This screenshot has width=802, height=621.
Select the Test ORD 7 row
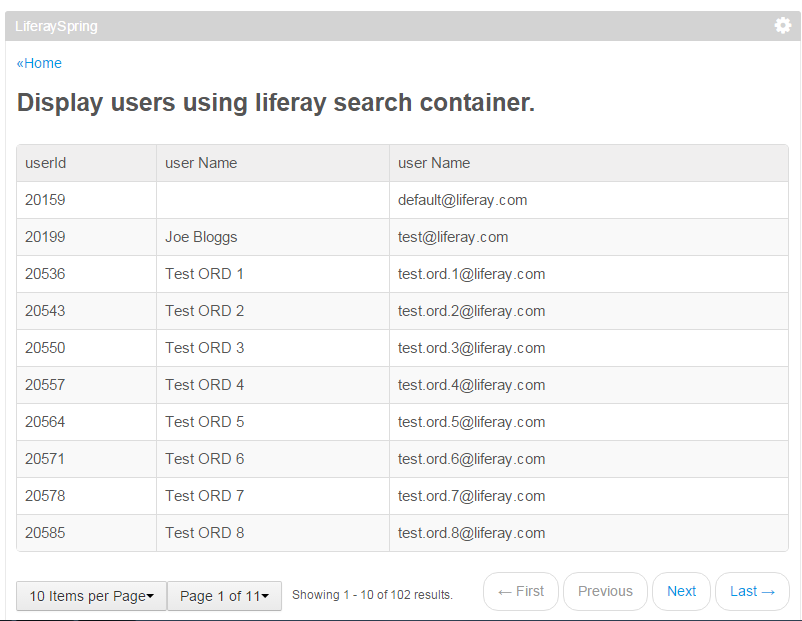click(403, 496)
